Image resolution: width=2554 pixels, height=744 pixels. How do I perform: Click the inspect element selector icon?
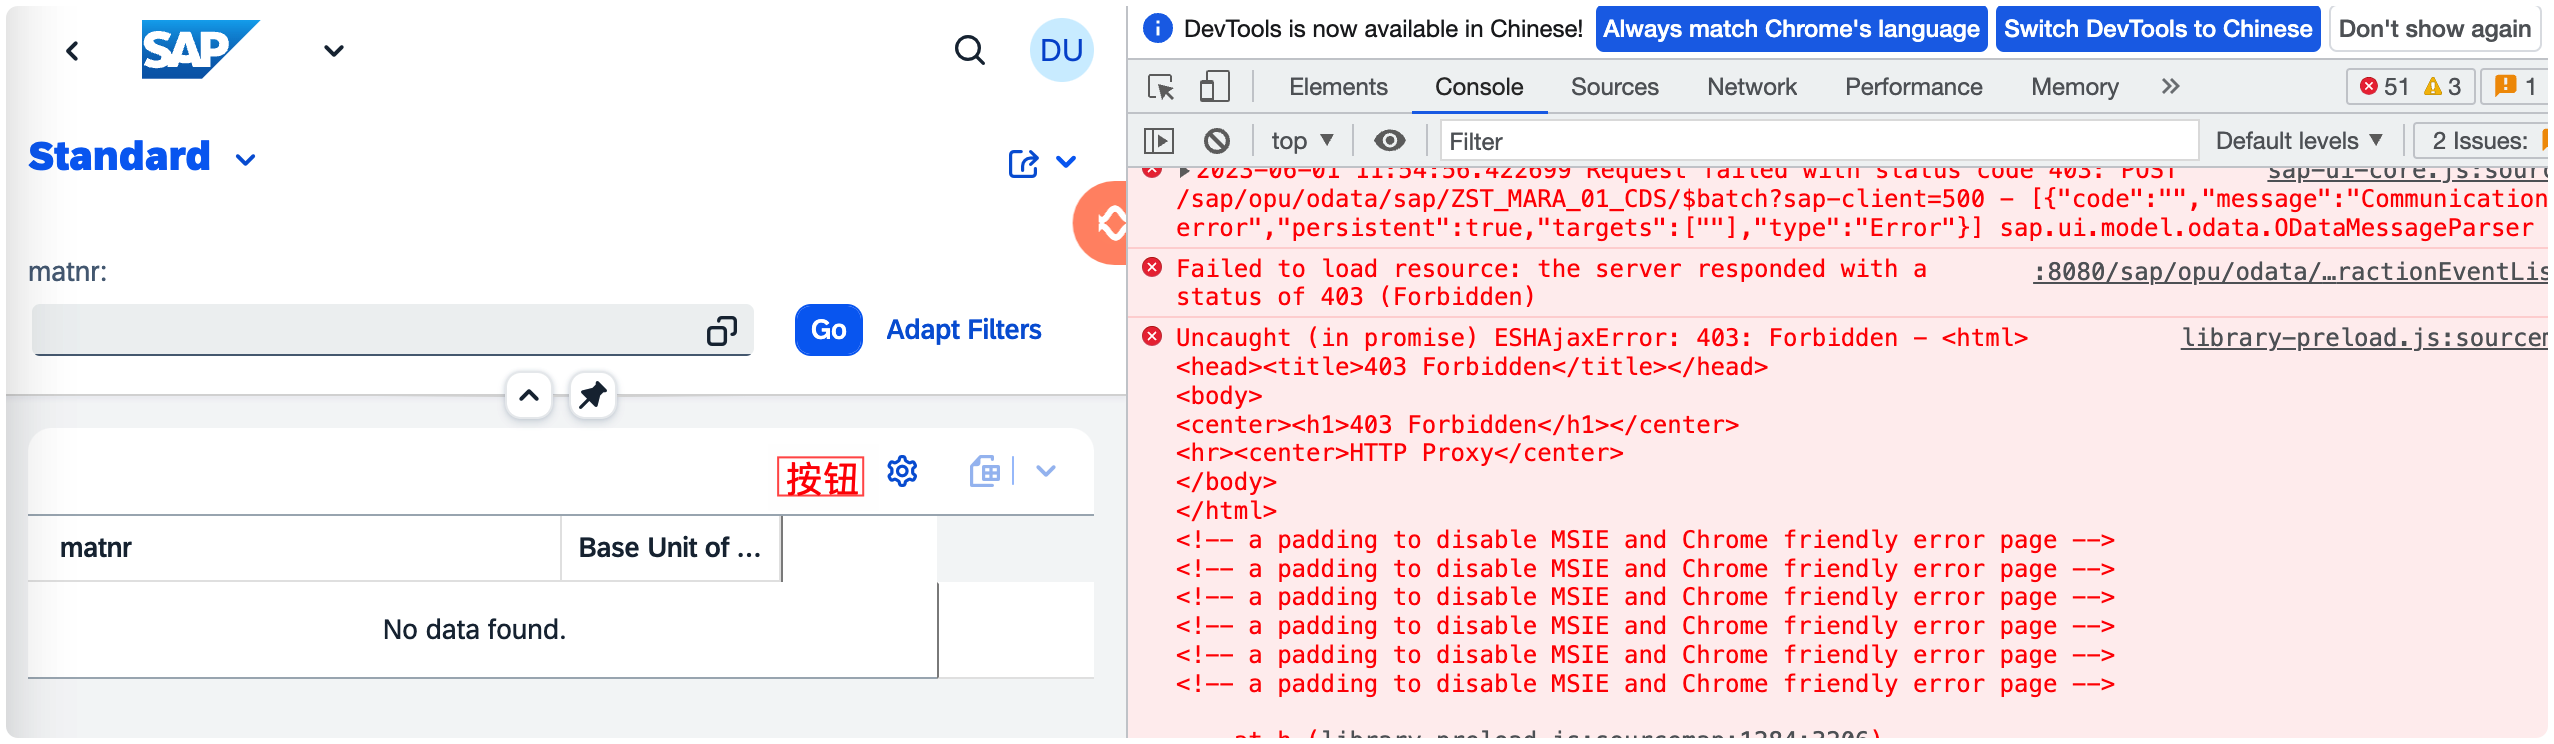point(1161,87)
